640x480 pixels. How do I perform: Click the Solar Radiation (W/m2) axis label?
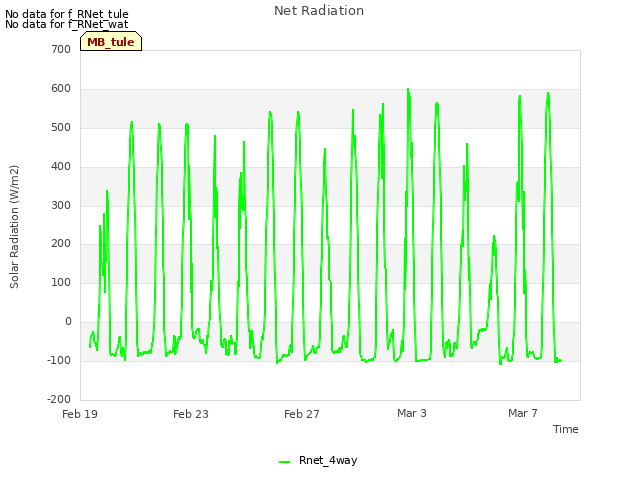(14, 227)
